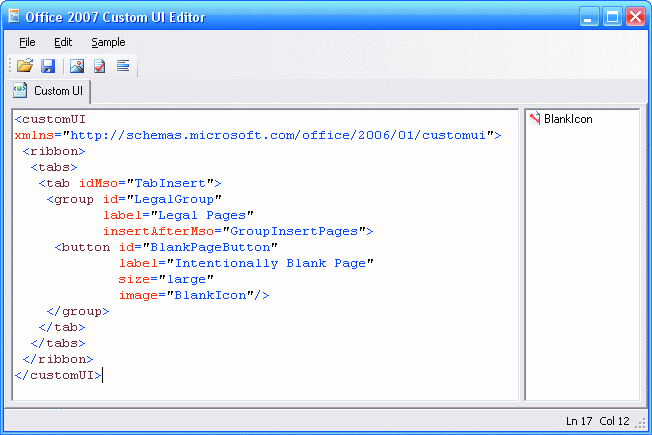Minimize the Custom UI Editor window
The image size is (652, 435).
click(x=589, y=17)
